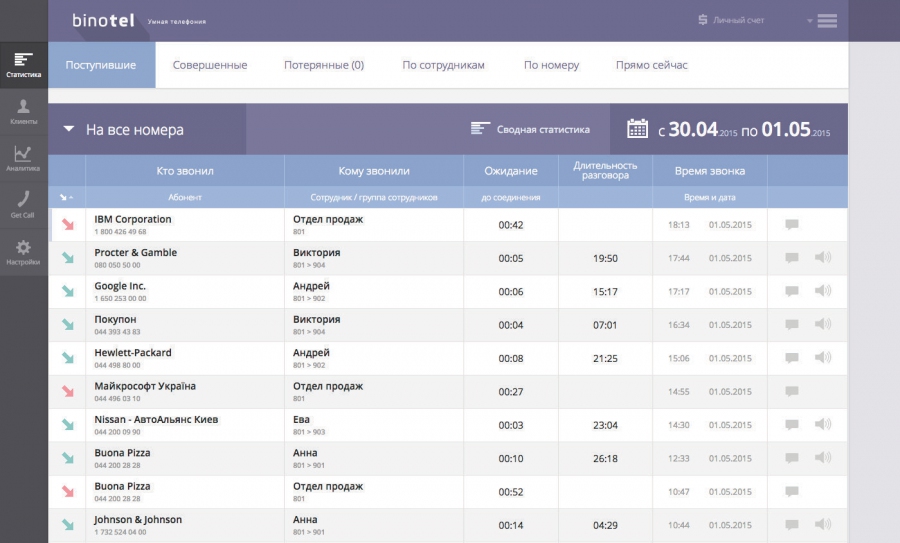Click phone number 1 650 253 00 00
The width and height of the screenshot is (900, 543).
coord(121,298)
